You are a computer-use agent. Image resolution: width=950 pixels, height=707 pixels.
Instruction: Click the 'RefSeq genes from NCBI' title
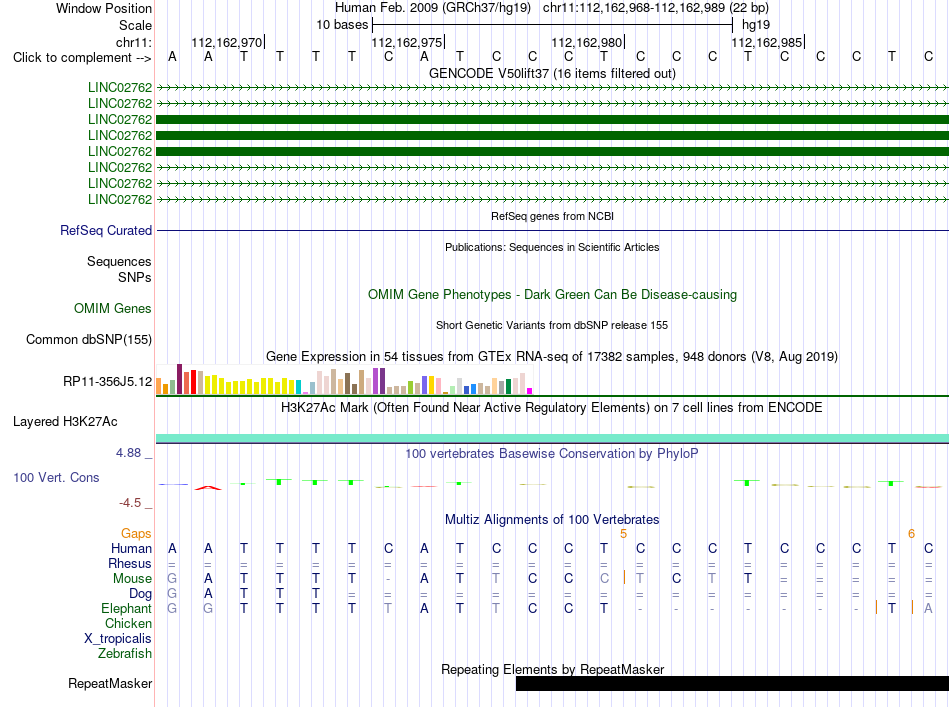[552, 216]
